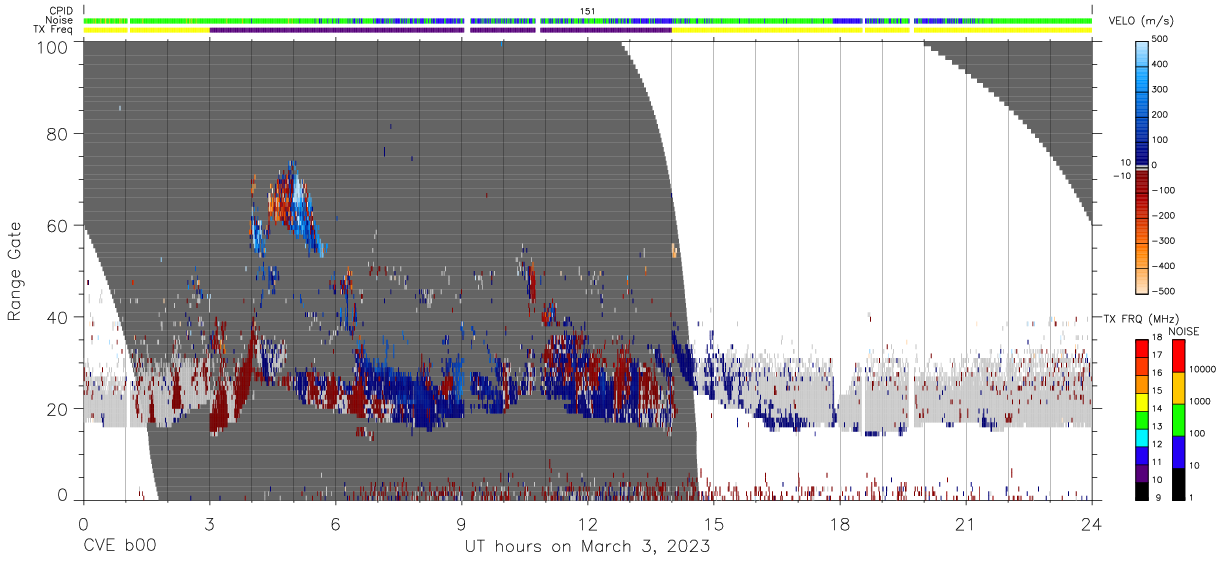This screenshot has width=1228, height=567.
Task: Select the green NOISE swatch between 100 and 1000
Action: 1177,419
